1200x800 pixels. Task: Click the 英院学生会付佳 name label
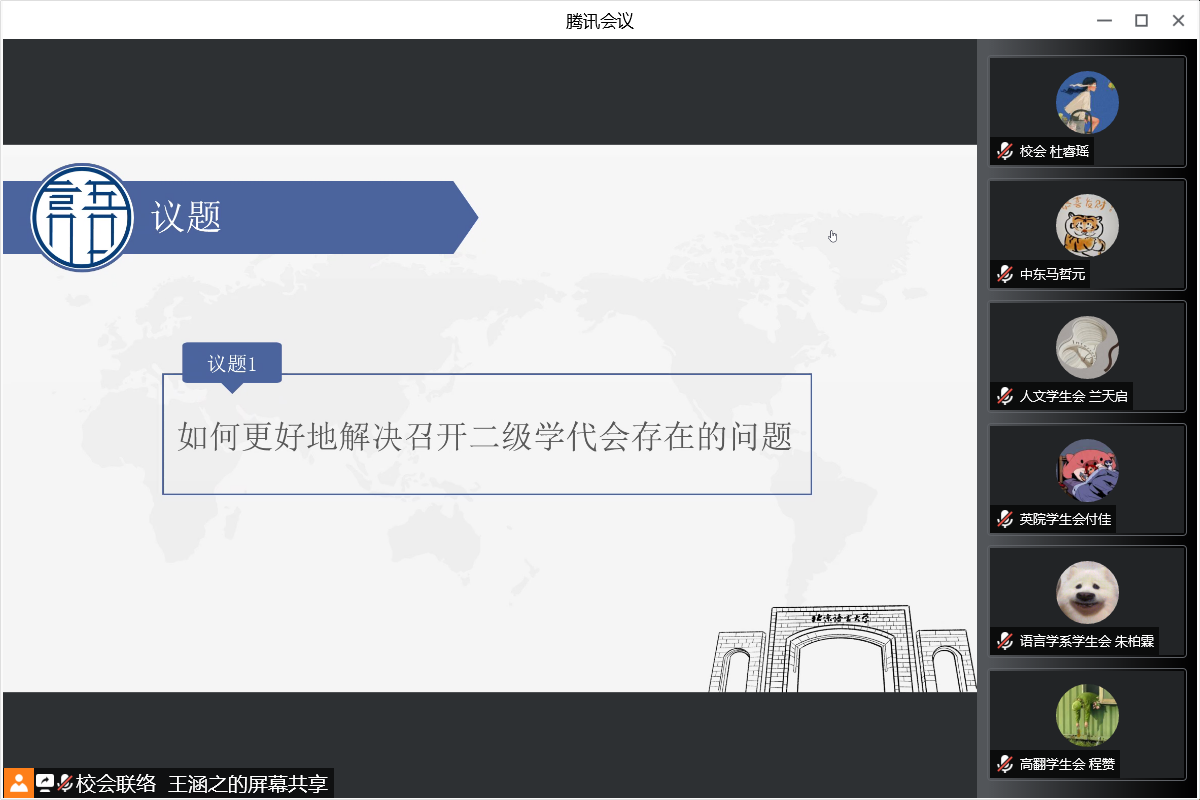(1065, 519)
